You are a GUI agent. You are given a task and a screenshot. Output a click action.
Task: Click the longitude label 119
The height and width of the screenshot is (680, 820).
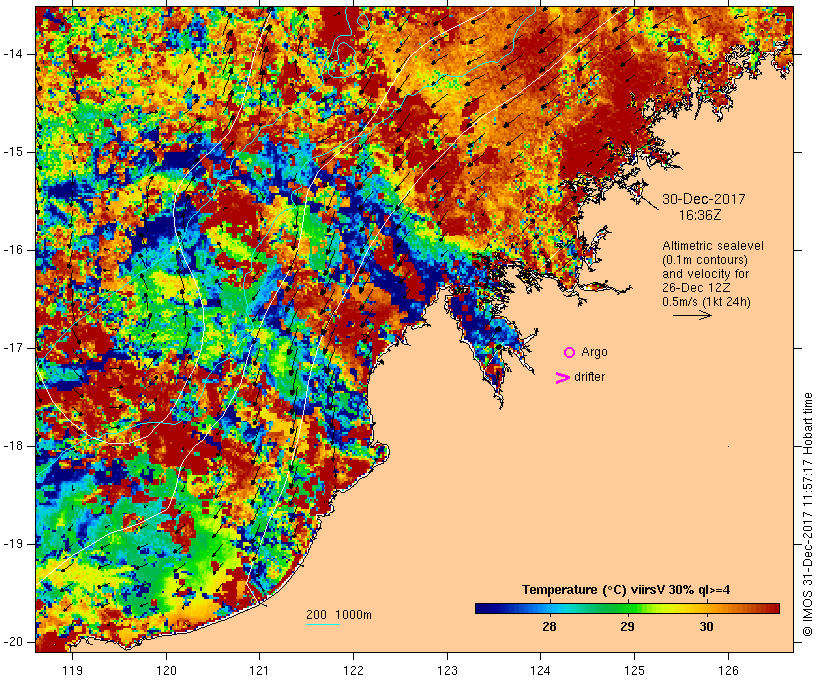[x=72, y=670]
